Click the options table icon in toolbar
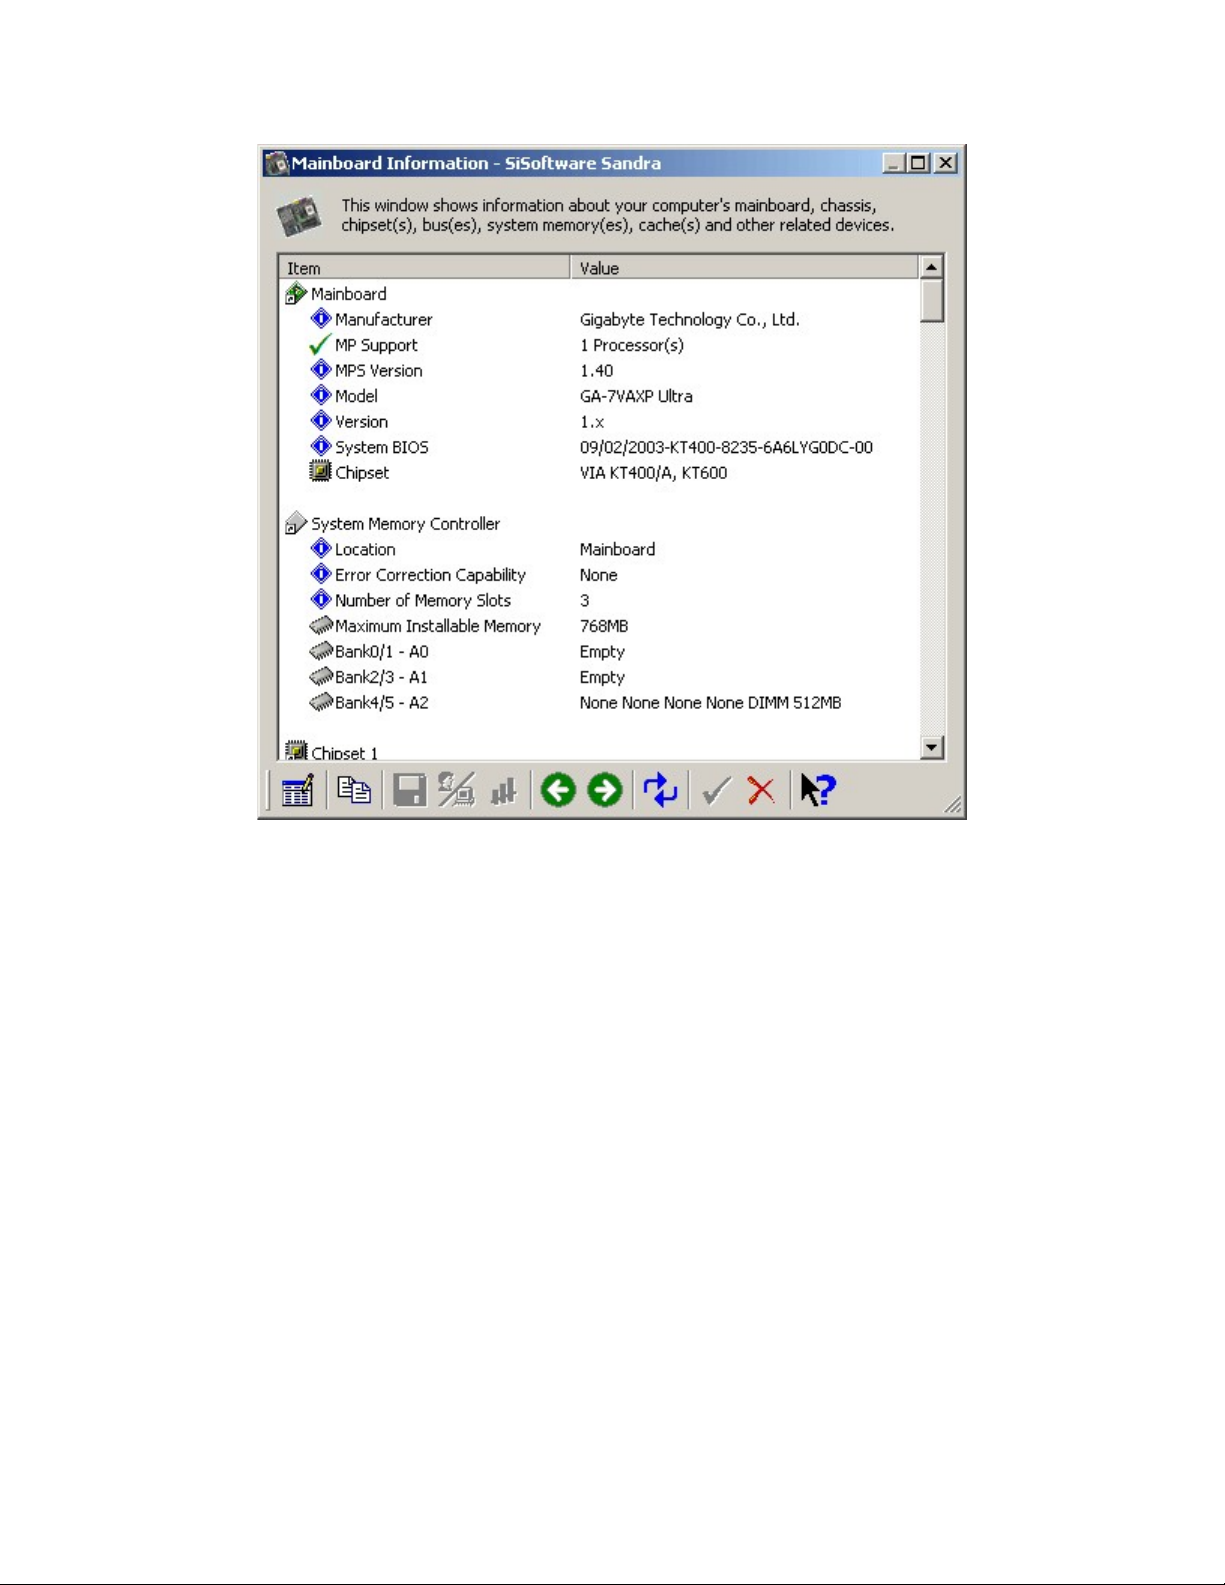The image size is (1225, 1585). [x=297, y=791]
